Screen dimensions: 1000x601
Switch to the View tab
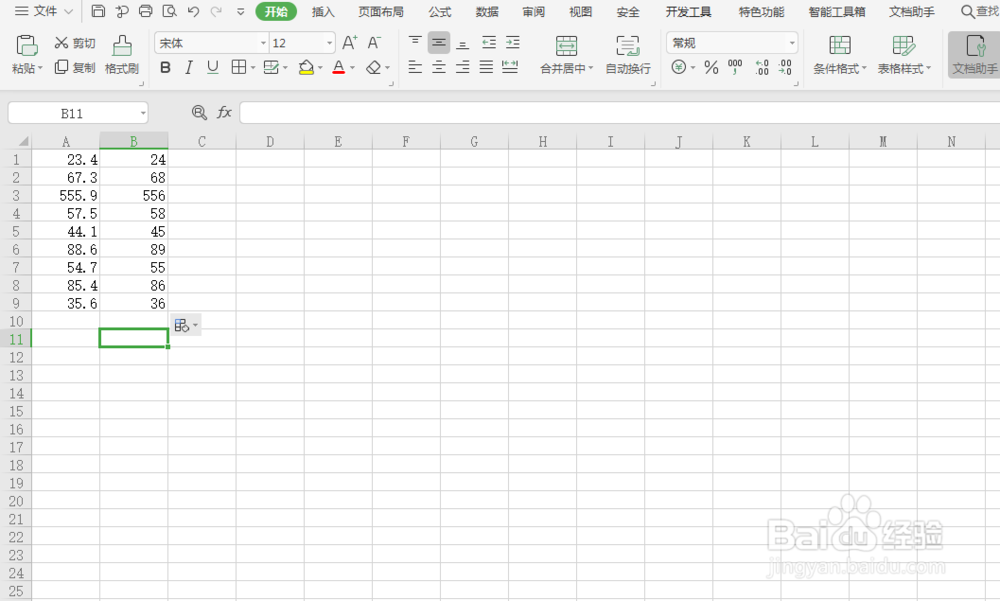click(580, 11)
